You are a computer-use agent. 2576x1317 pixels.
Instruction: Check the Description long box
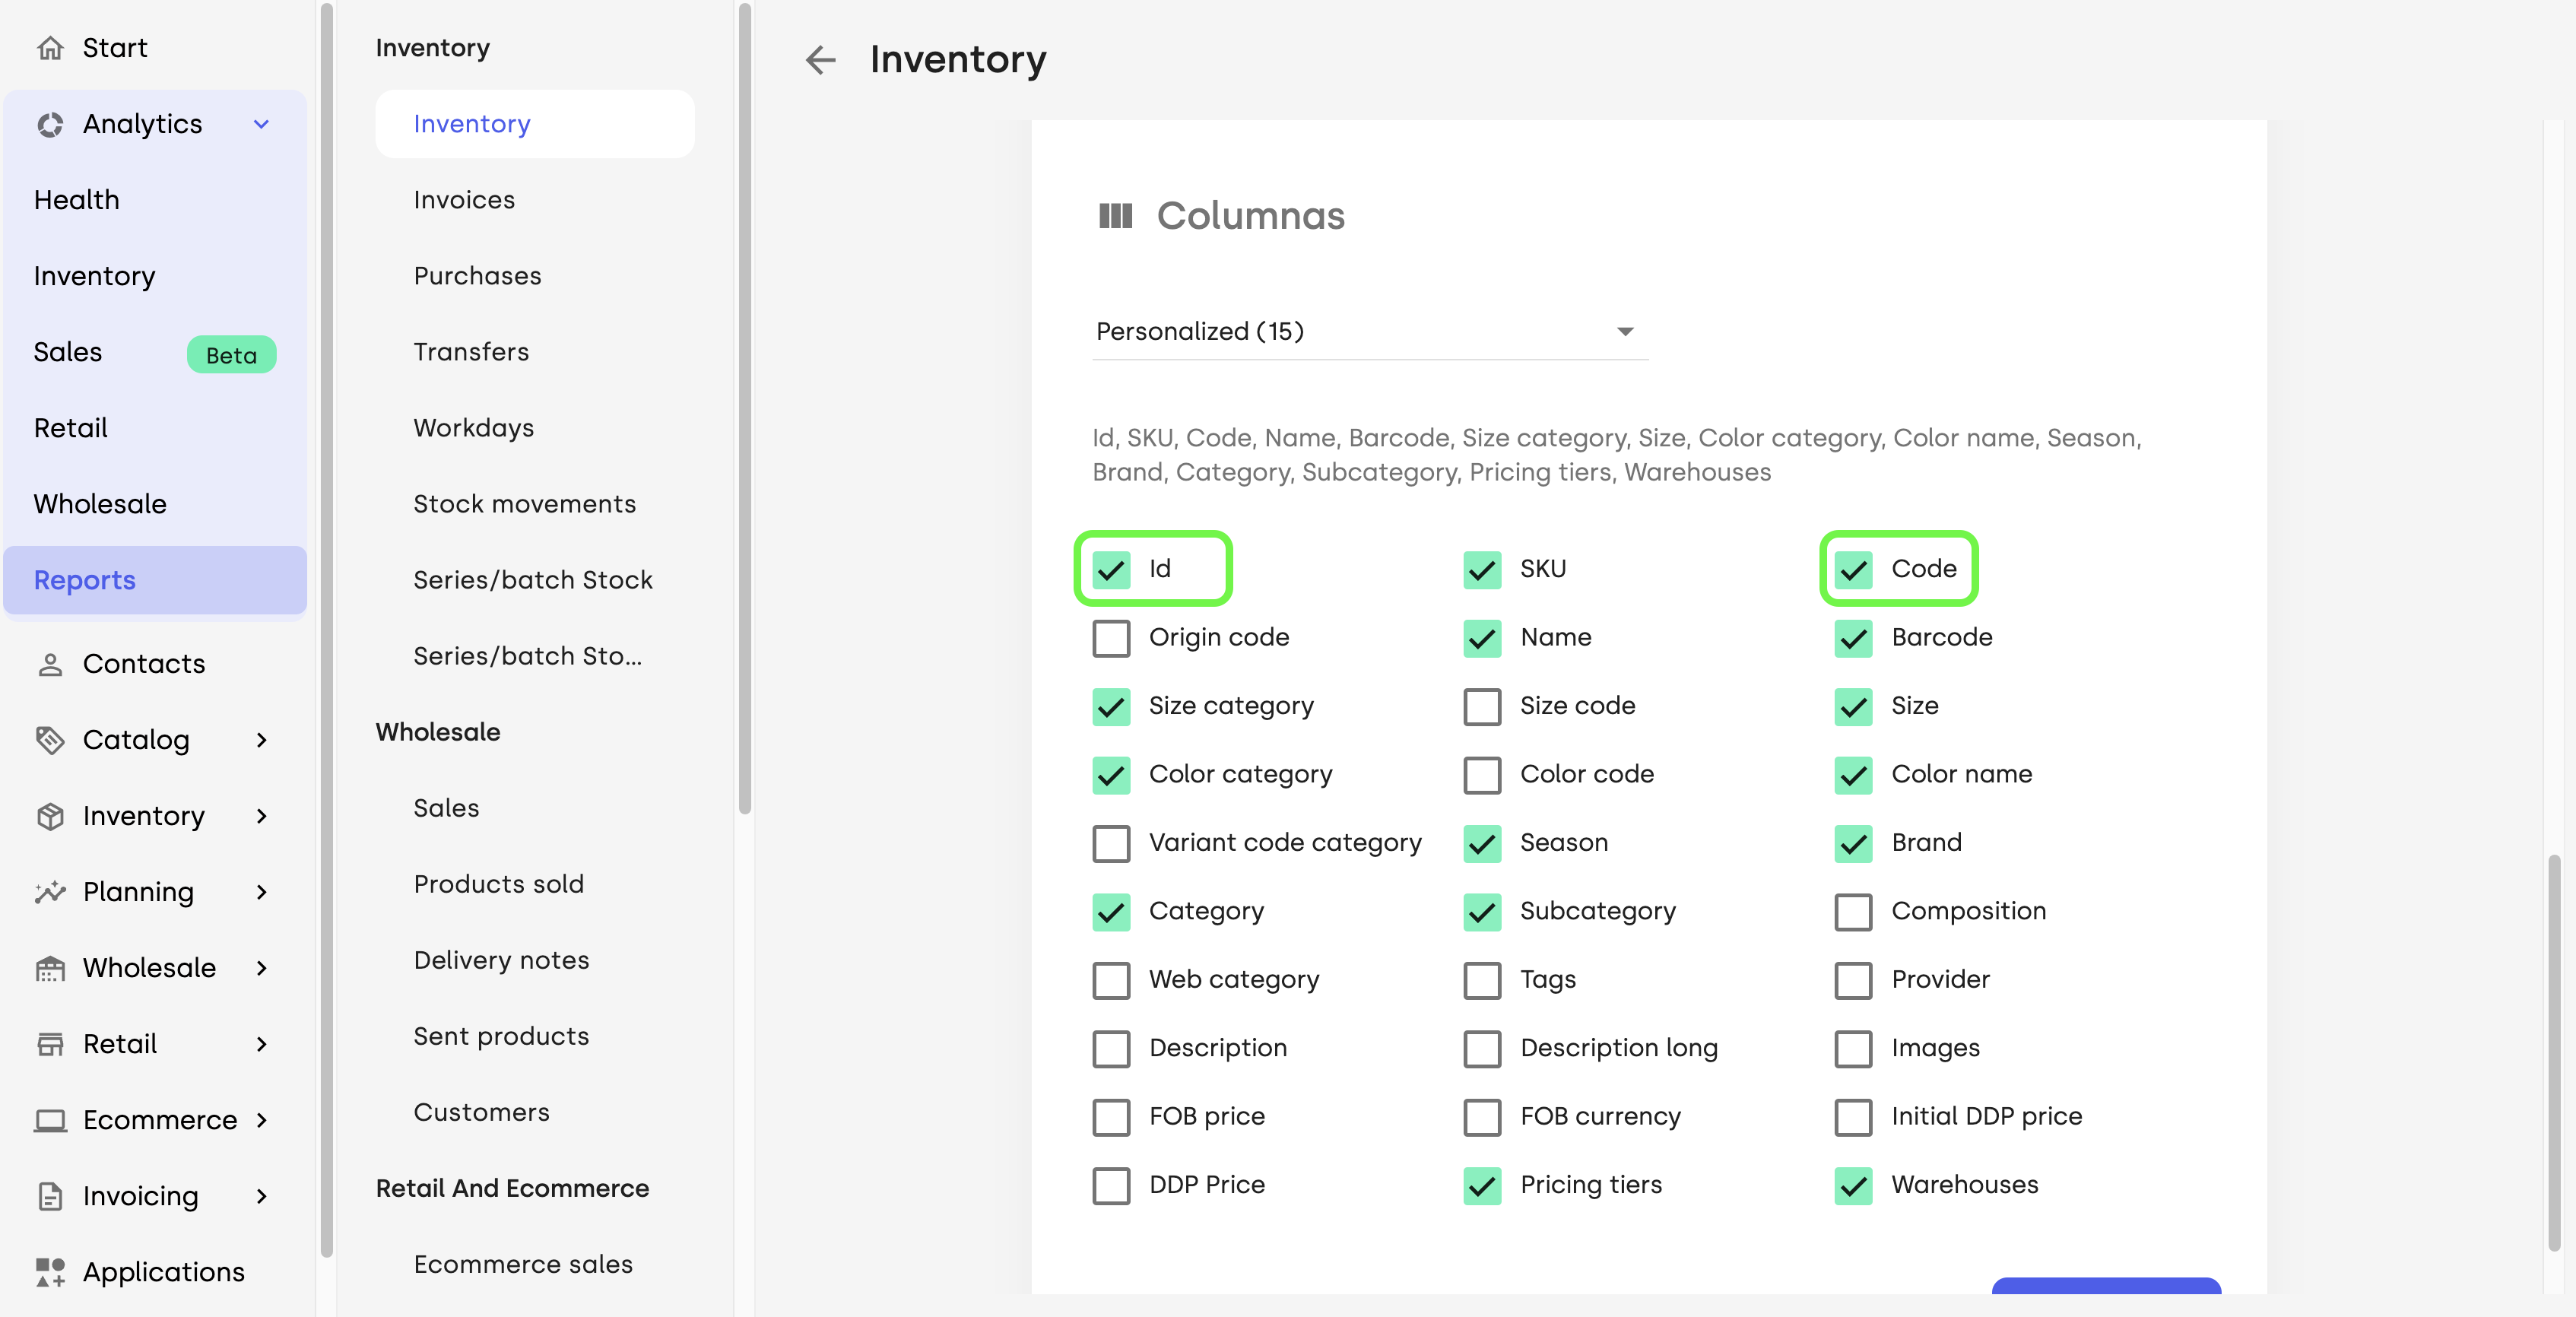point(1482,1049)
